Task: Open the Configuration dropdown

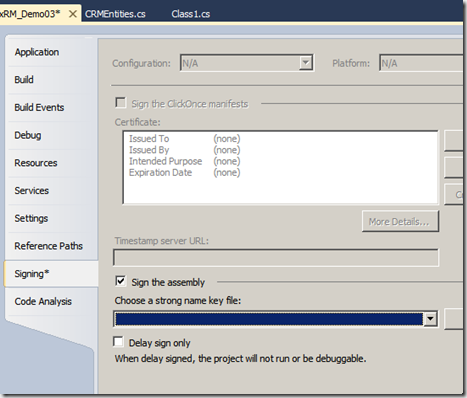Action: point(306,63)
